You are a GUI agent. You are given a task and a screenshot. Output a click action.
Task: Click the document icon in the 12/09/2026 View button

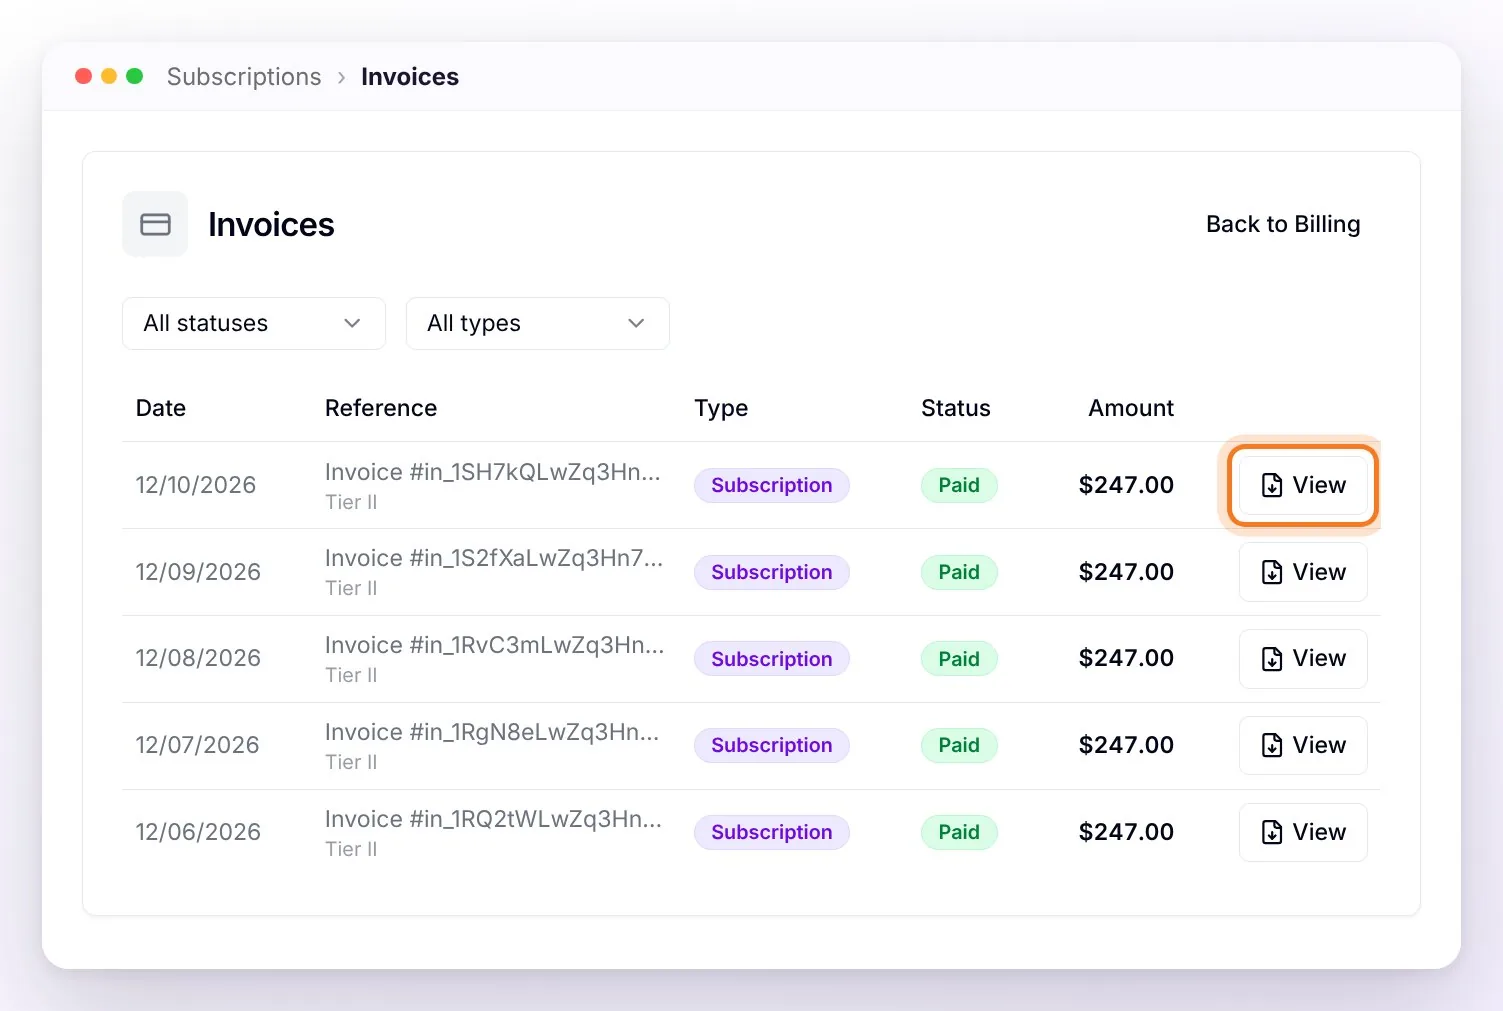coord(1272,572)
